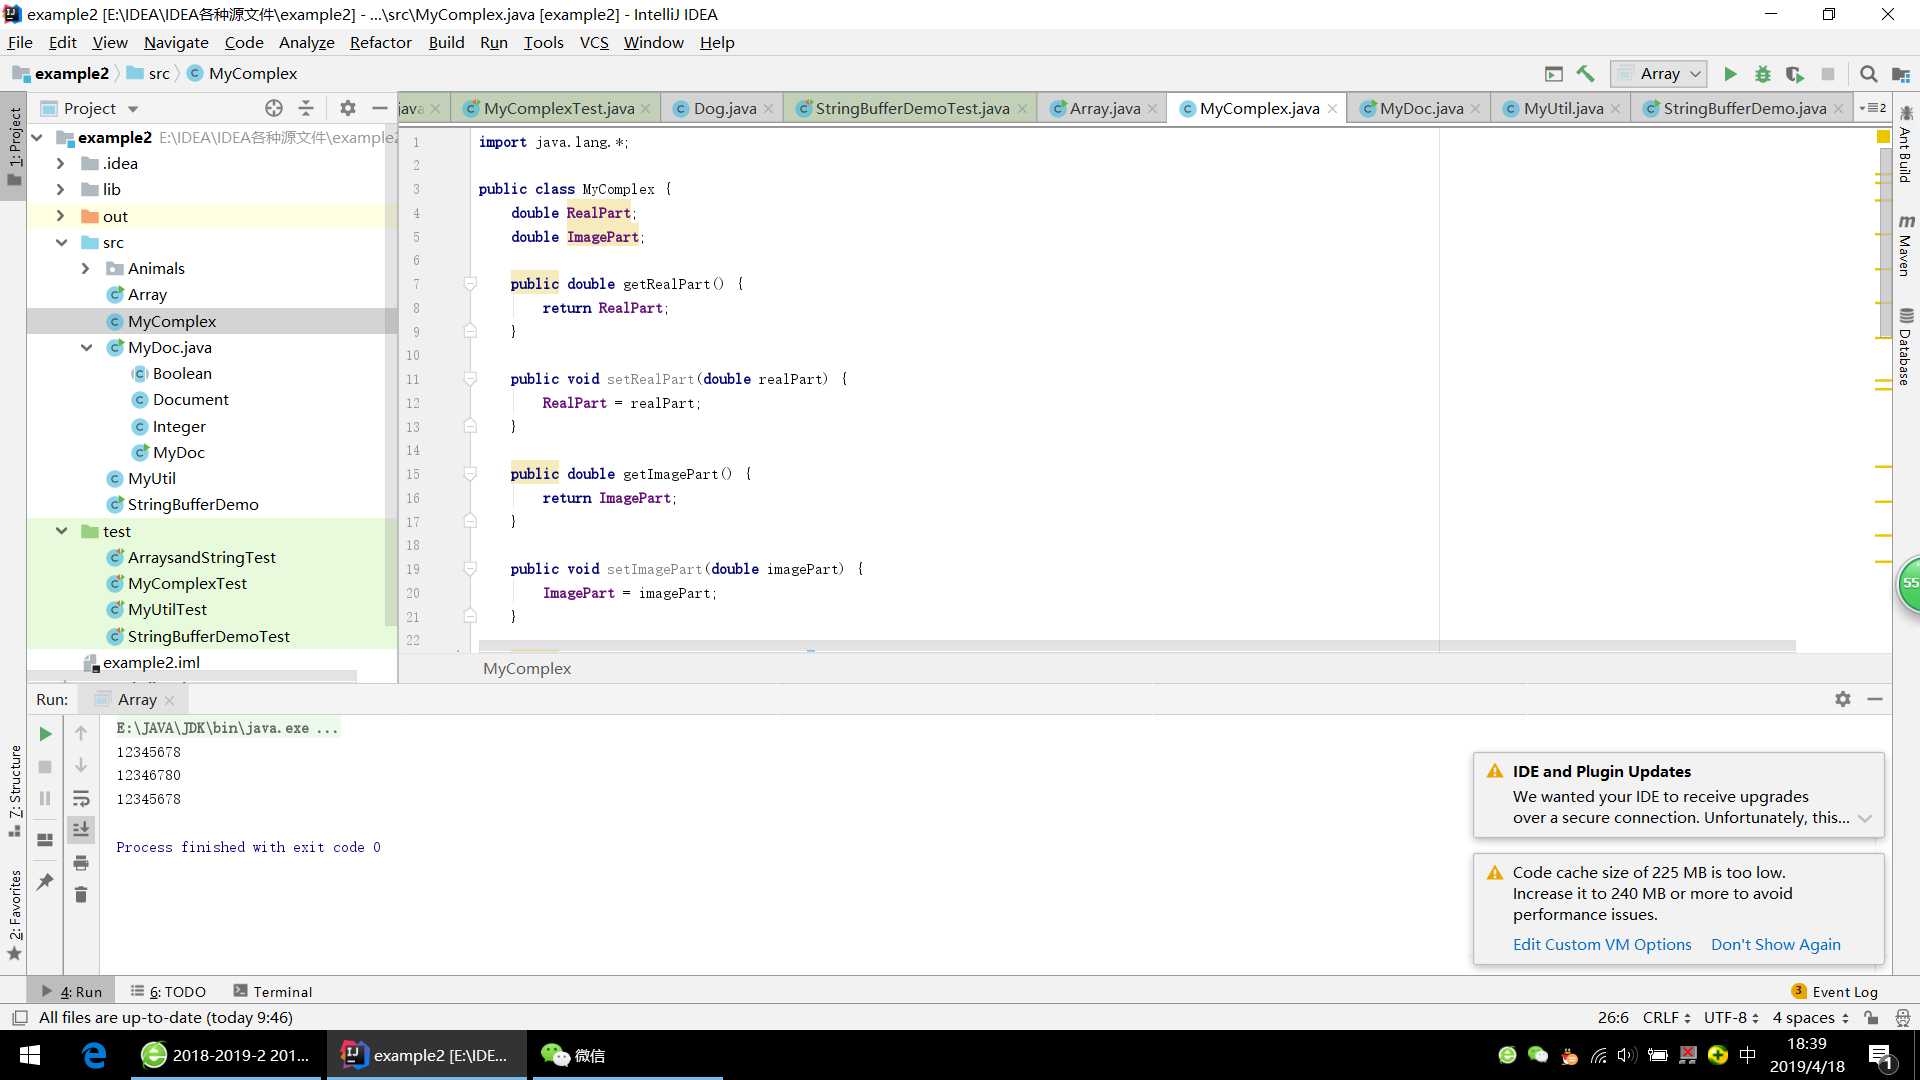Expand the lib folder
Screen dimensions: 1920x1080
(x=60, y=190)
